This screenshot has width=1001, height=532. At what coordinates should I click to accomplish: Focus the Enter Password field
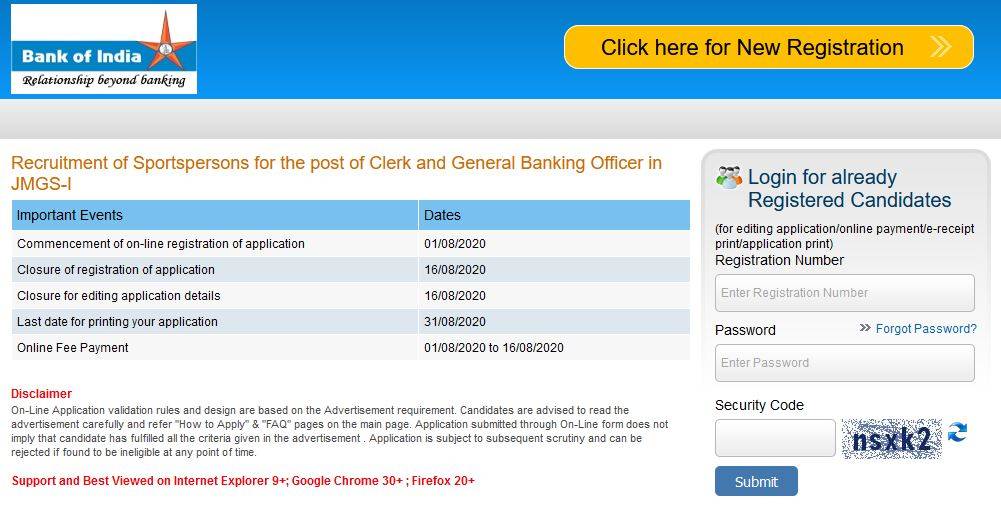coord(845,363)
